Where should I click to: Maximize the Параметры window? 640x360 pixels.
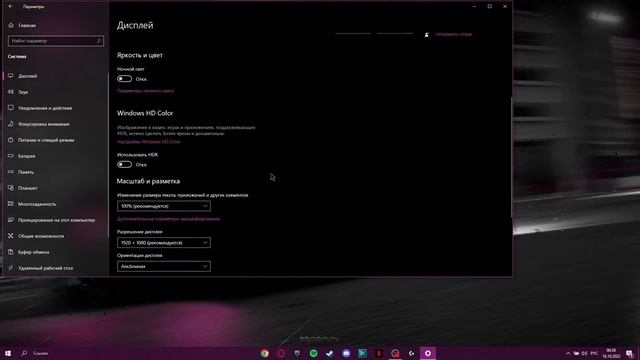(x=489, y=7)
